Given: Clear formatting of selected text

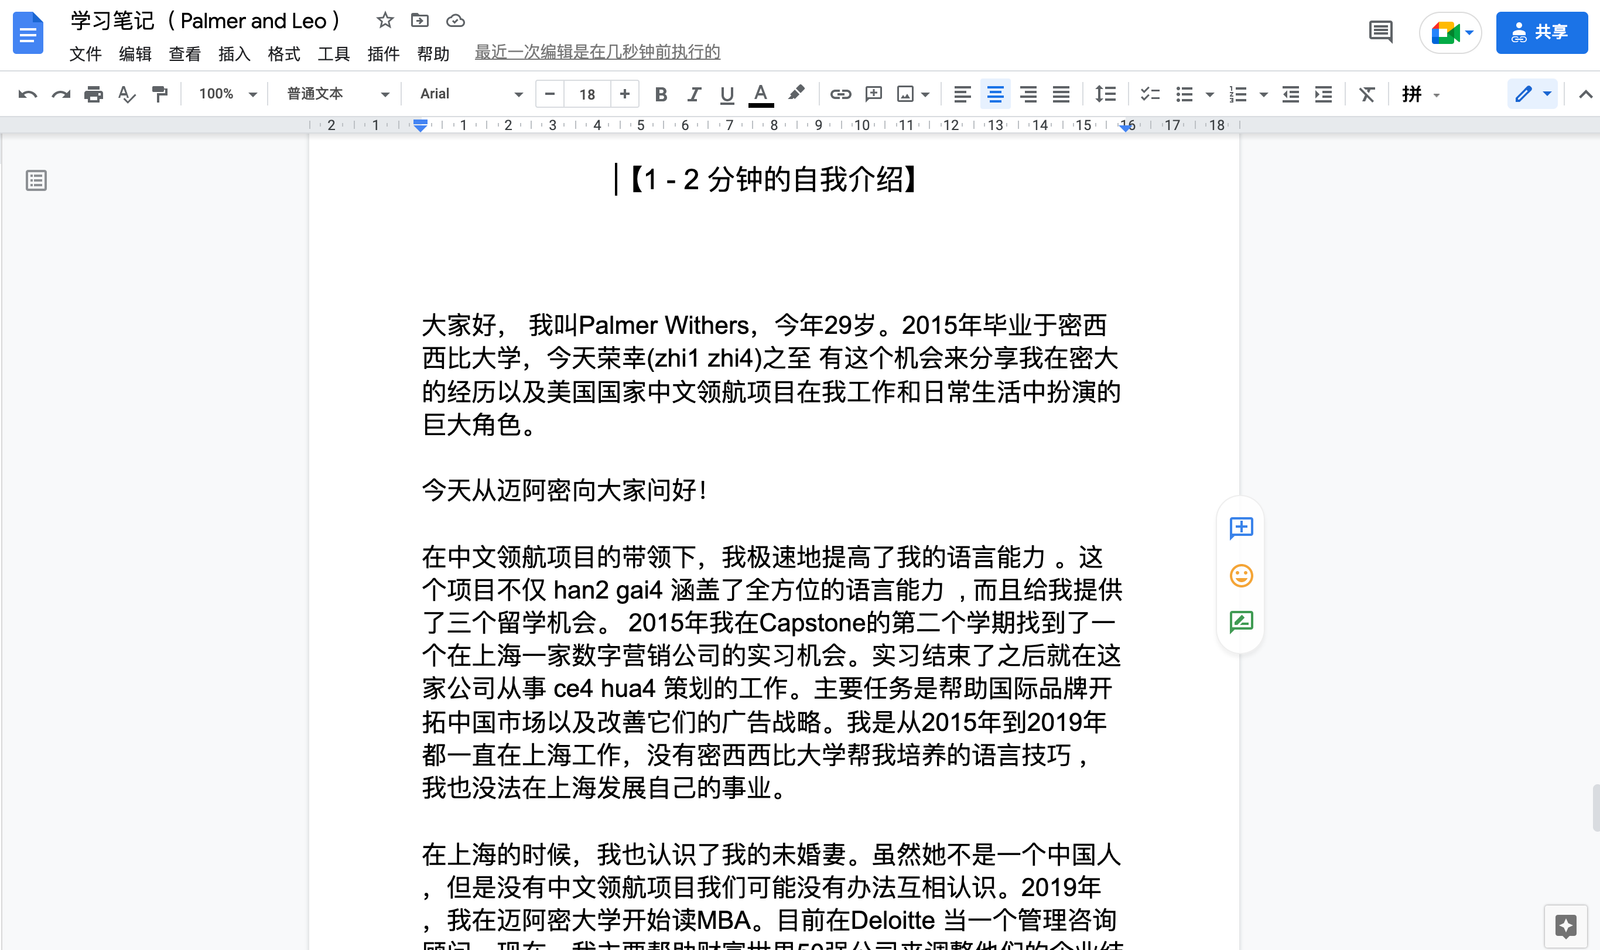Looking at the screenshot, I should click(1367, 93).
